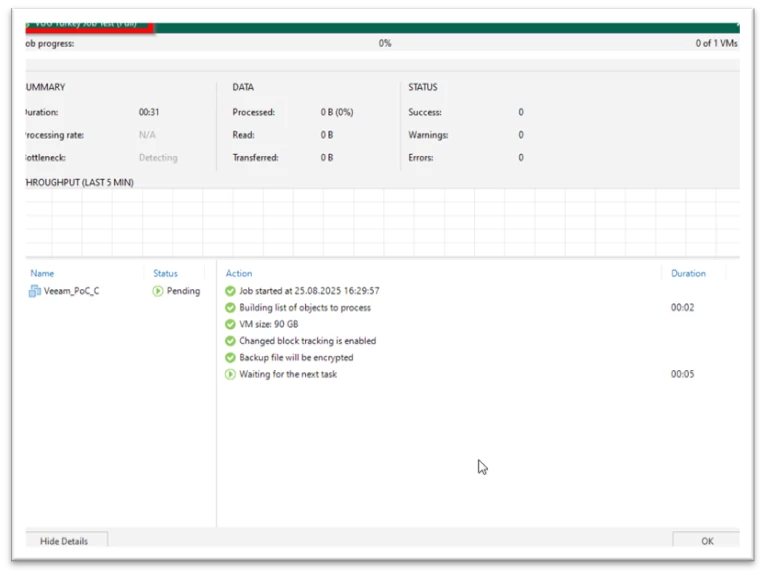
Task: Select the Veeam_PoC_C row name
Action: pos(72,291)
